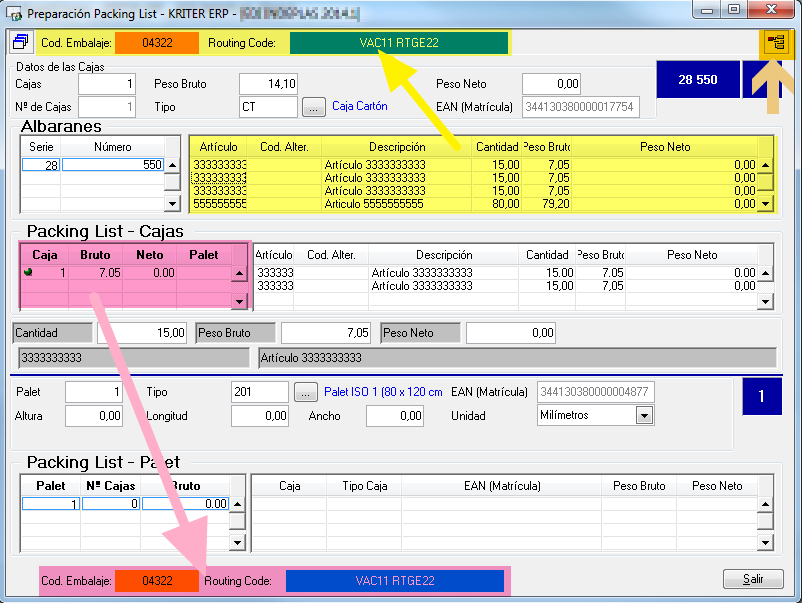The height and width of the screenshot is (604, 803).
Task: Click the Kriter ERP window title icon
Action: coord(15,14)
